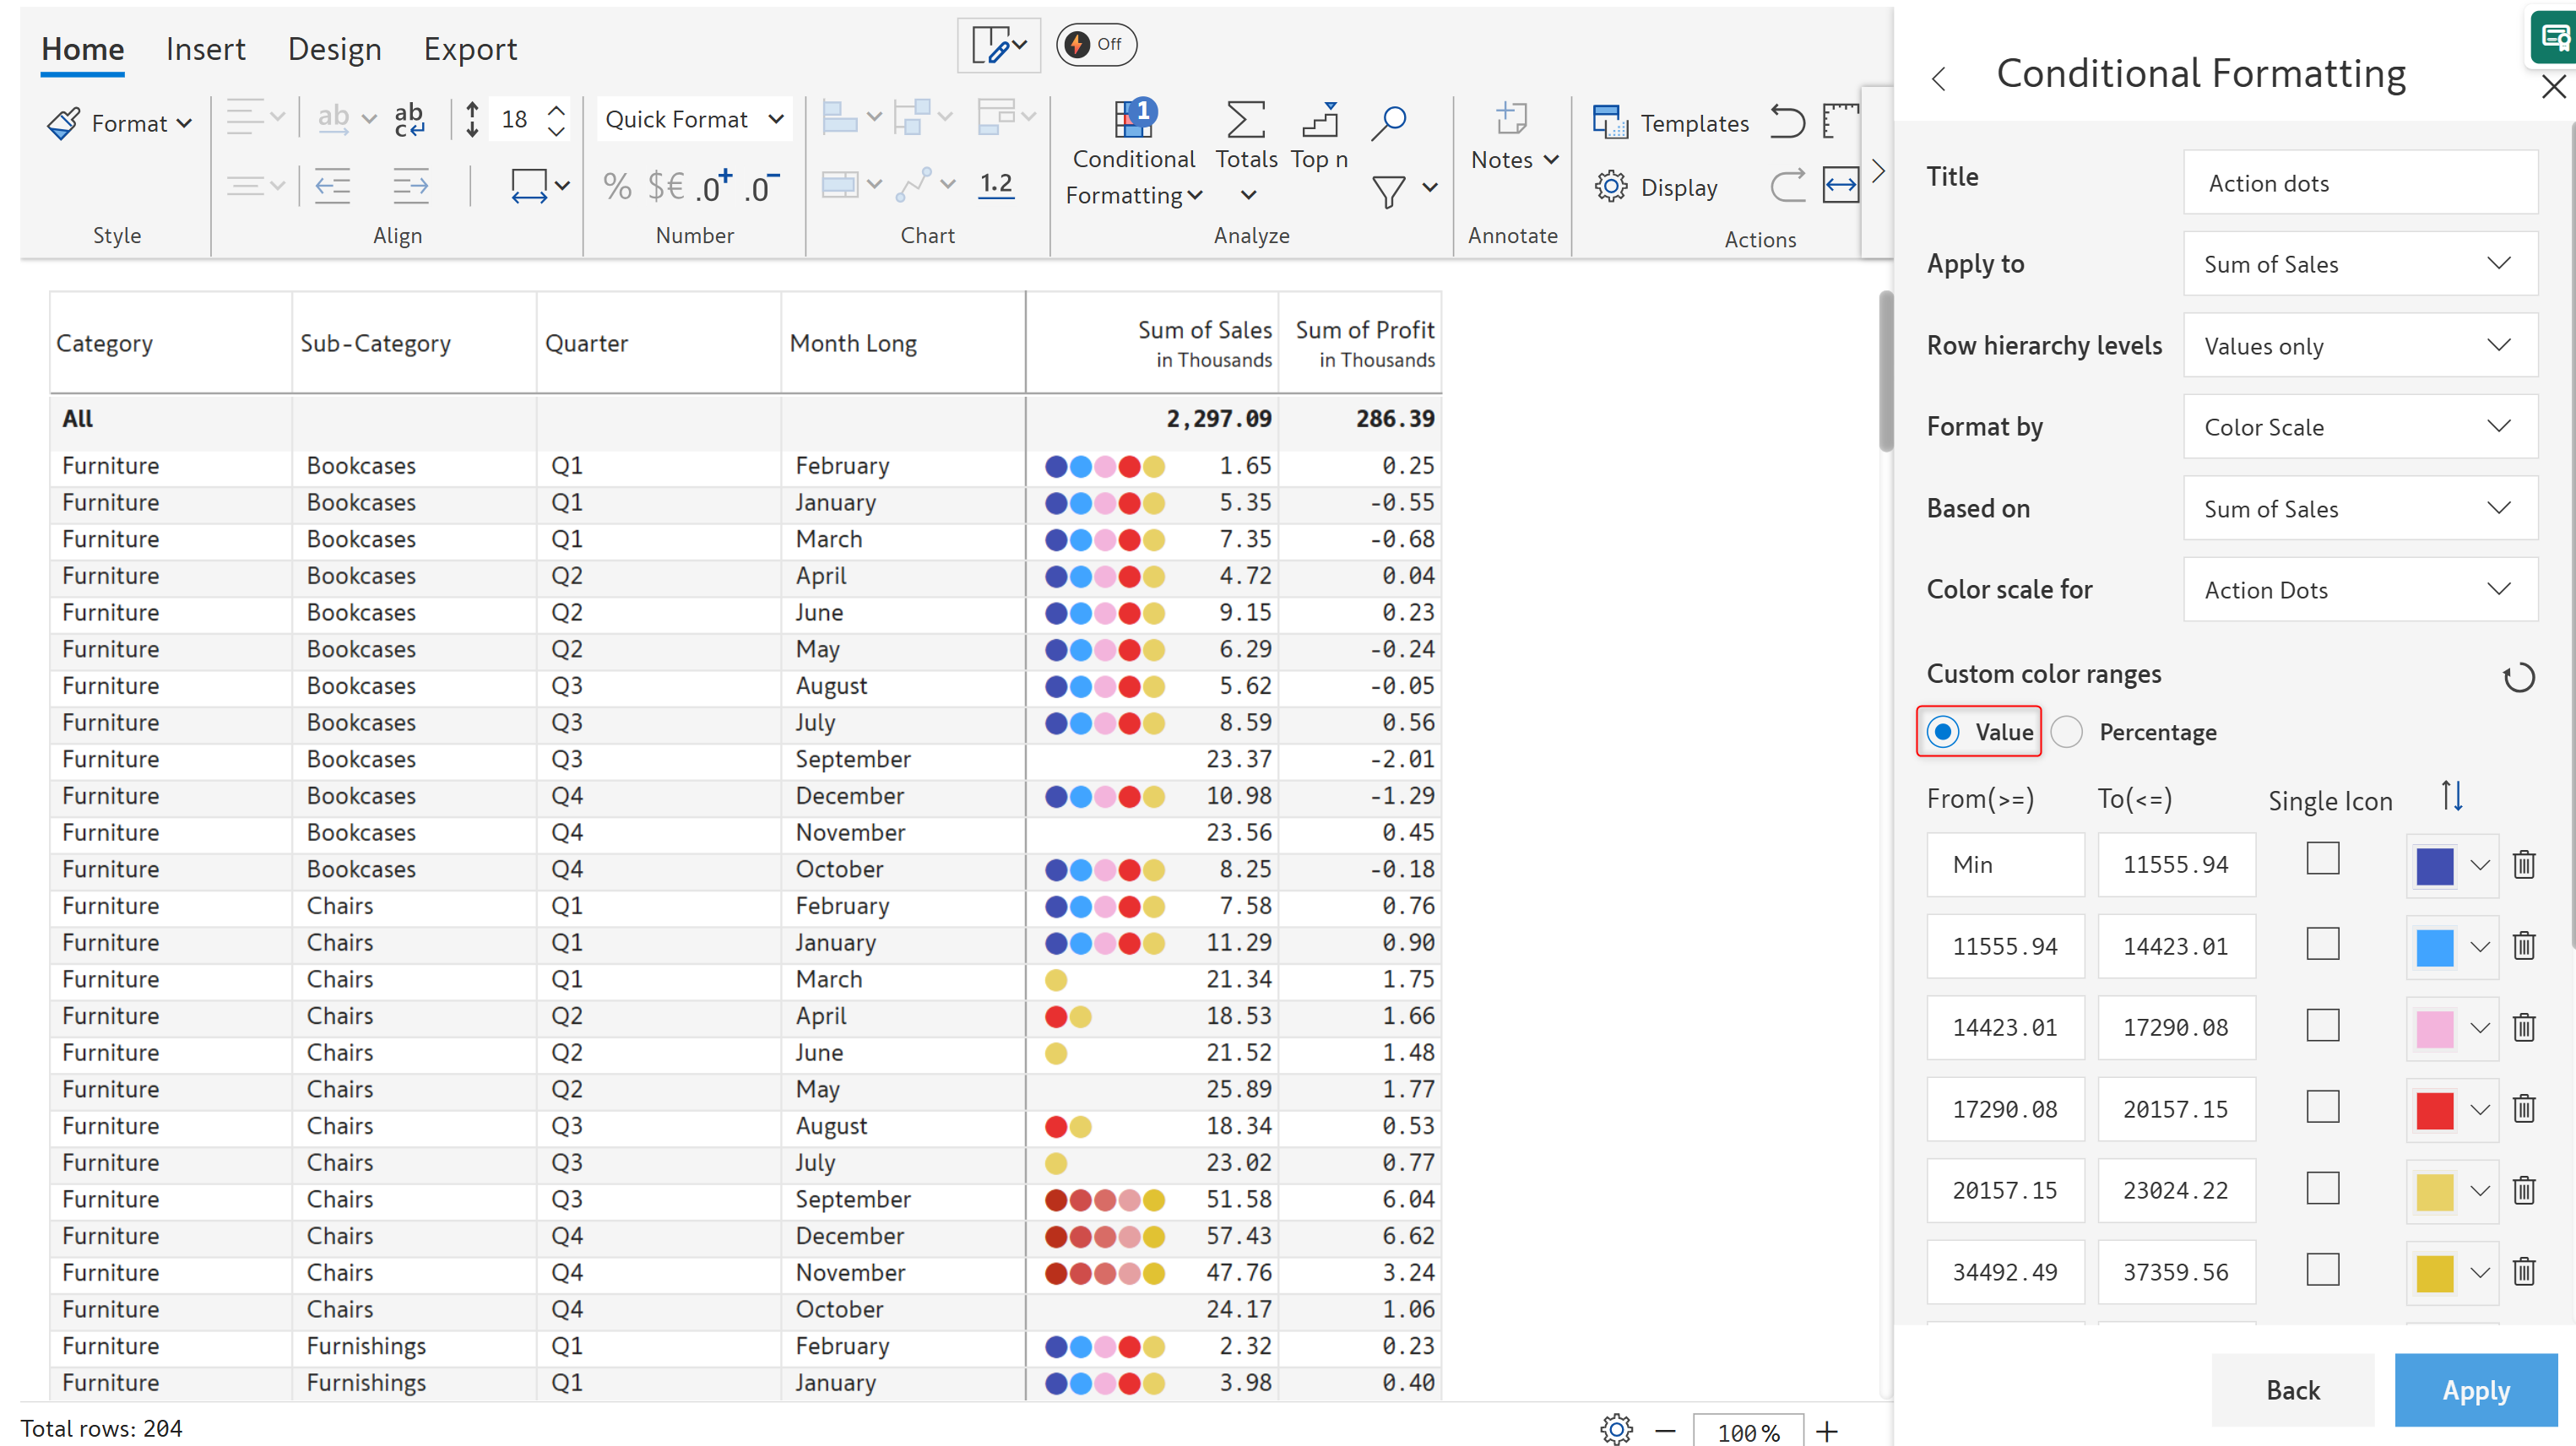Expand the Format by Color Scale dropdown
2576x1446 pixels.
point(2360,427)
